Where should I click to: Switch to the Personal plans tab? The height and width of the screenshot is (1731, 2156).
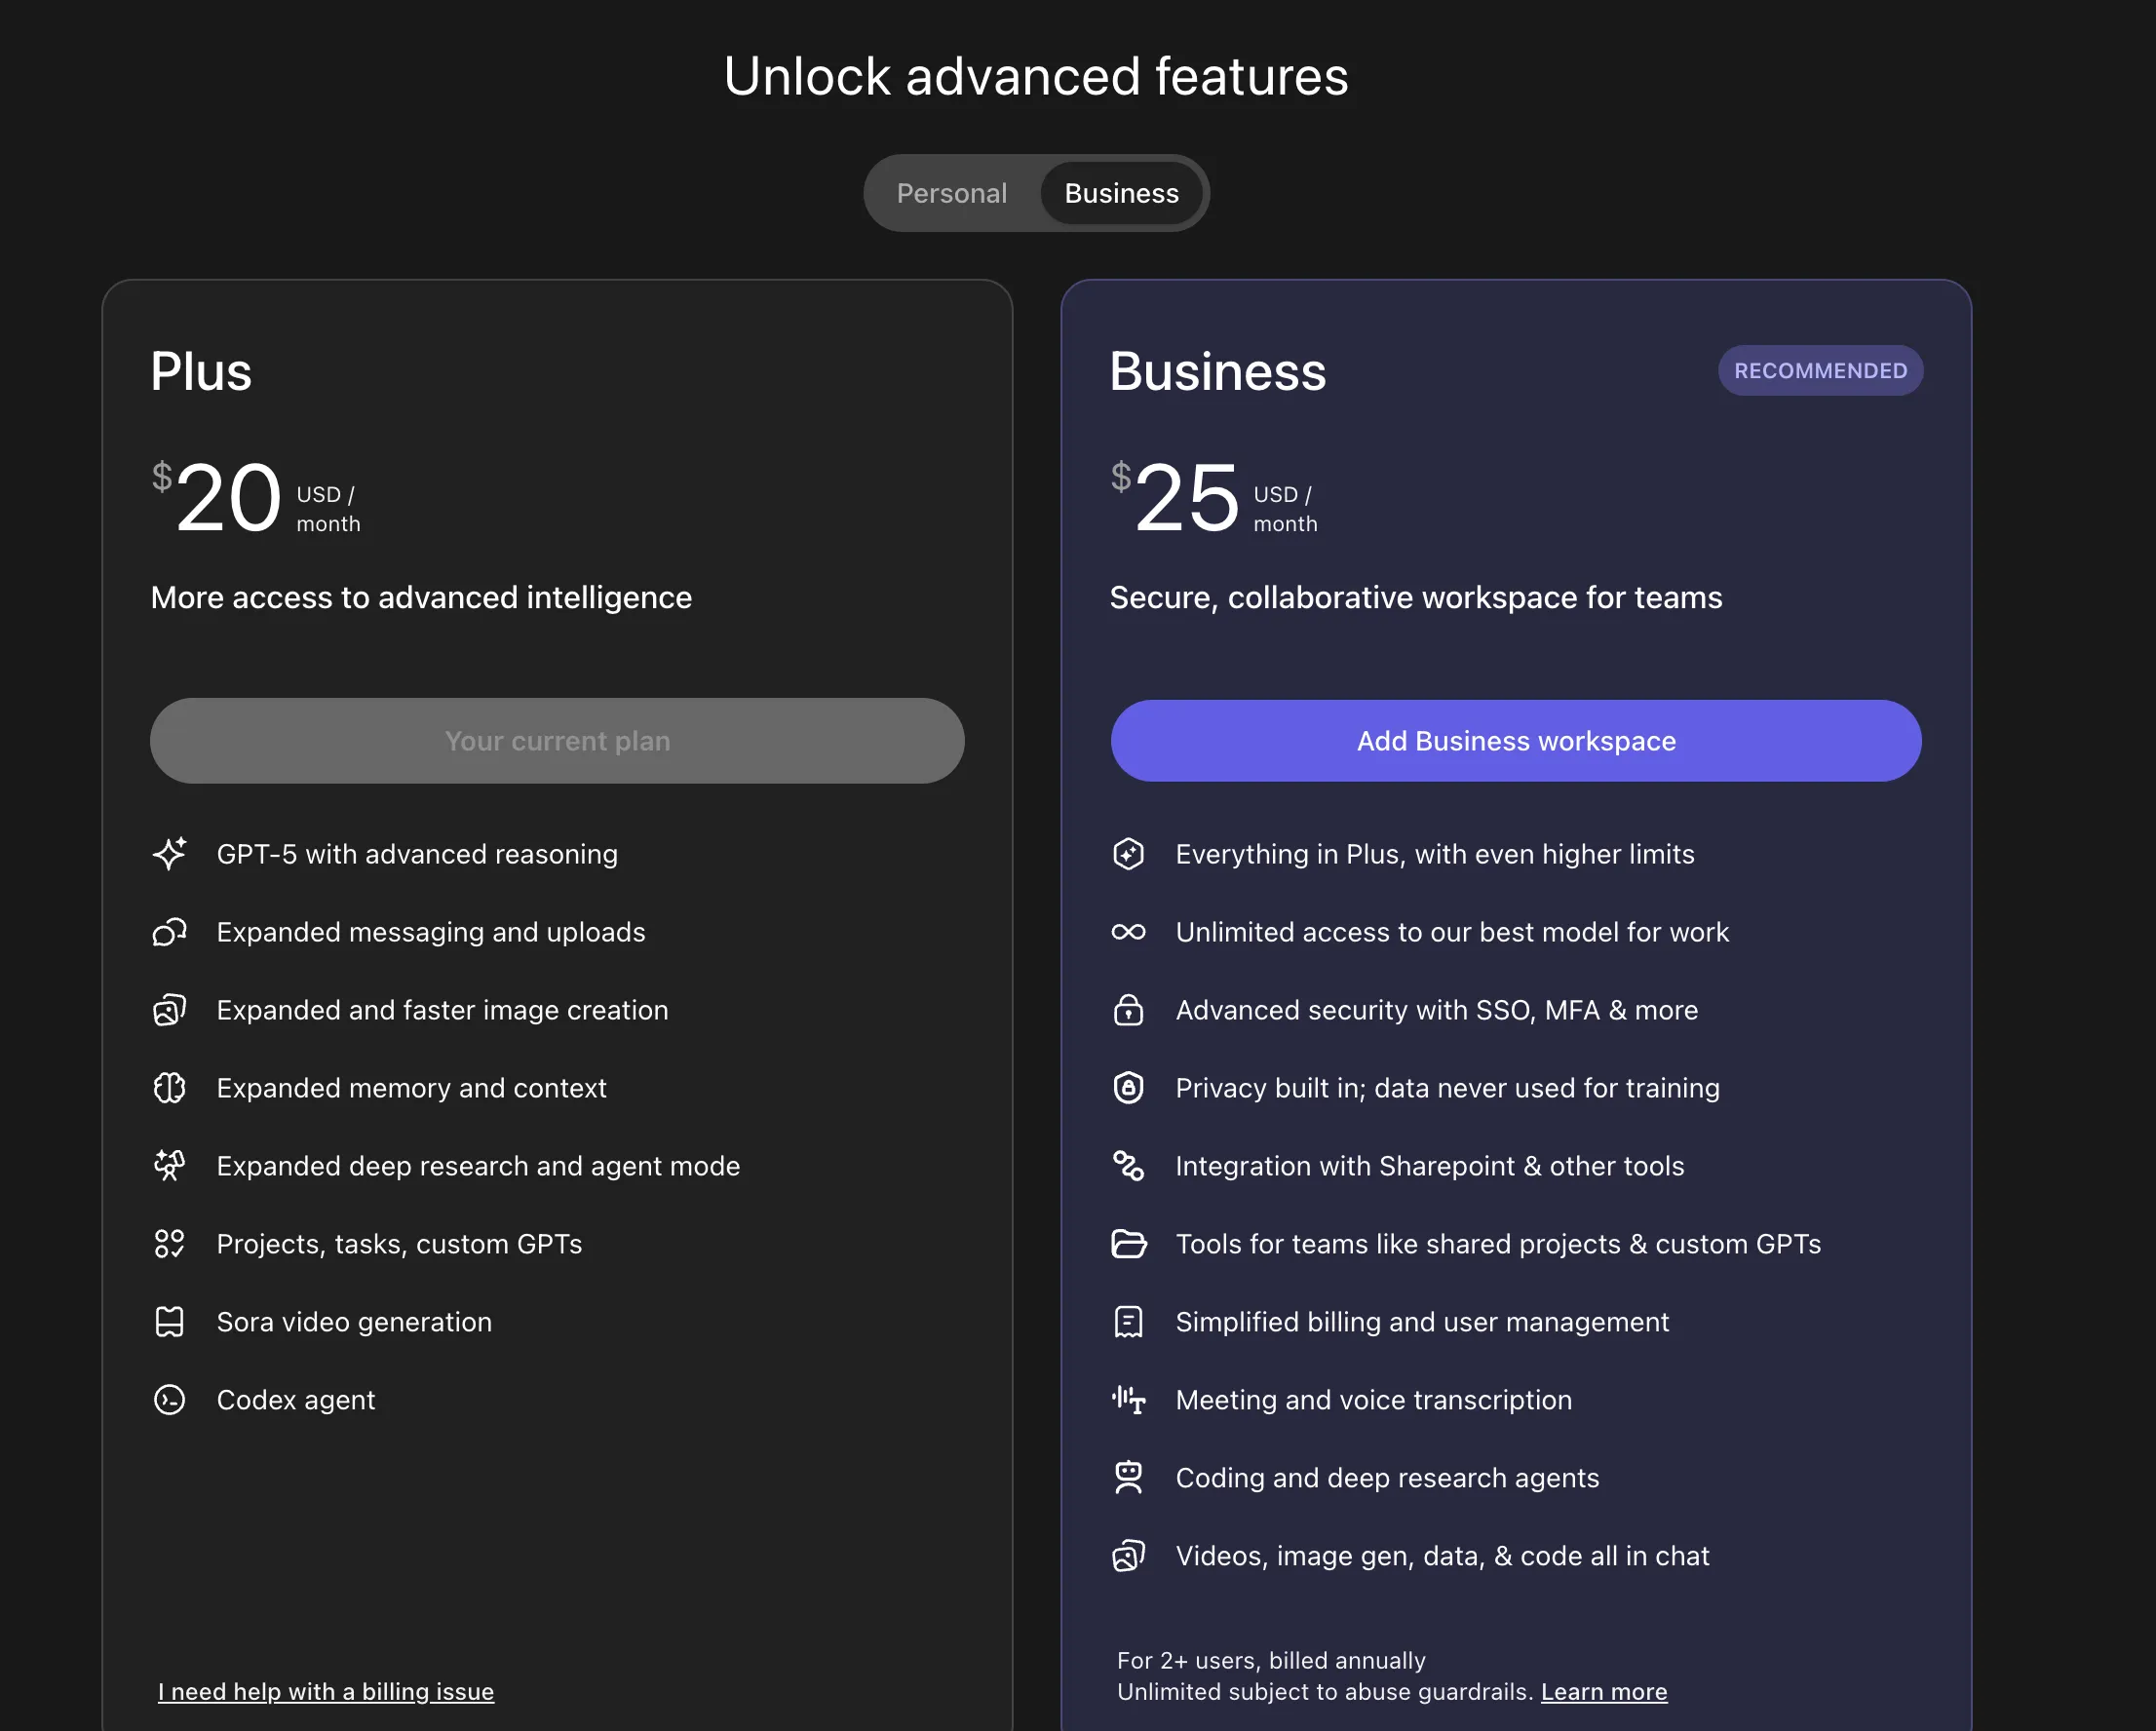(x=951, y=193)
